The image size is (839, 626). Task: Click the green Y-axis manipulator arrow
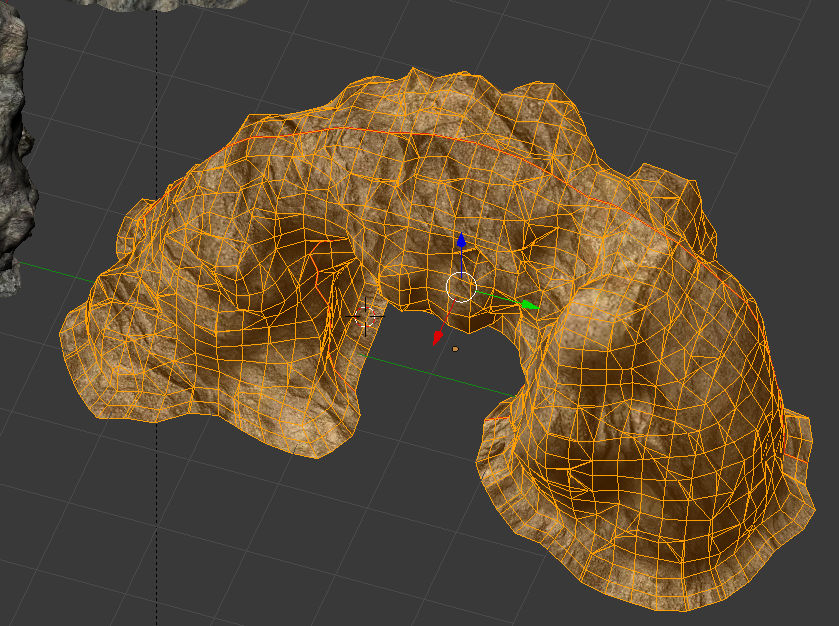click(x=530, y=305)
